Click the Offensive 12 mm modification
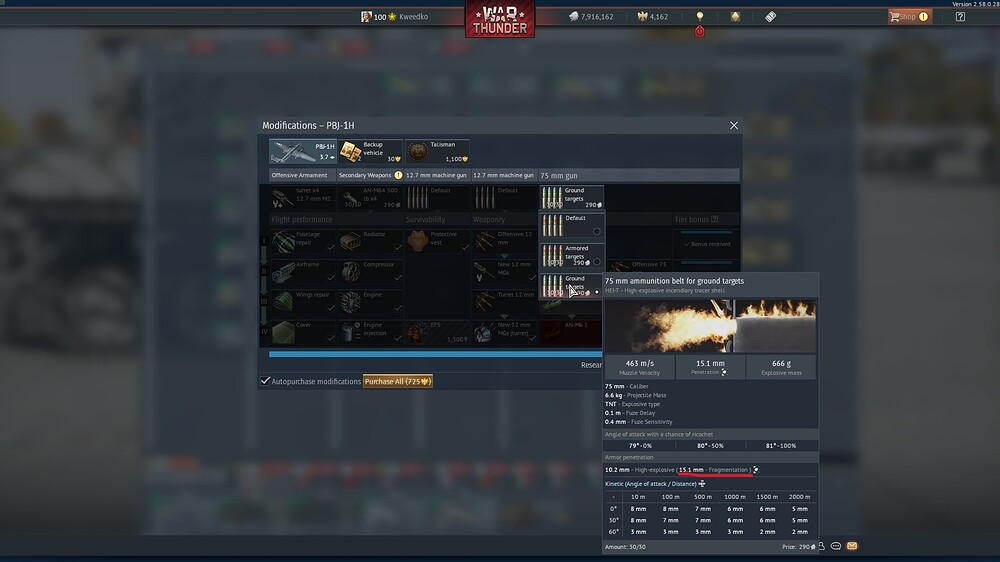 (x=504, y=242)
